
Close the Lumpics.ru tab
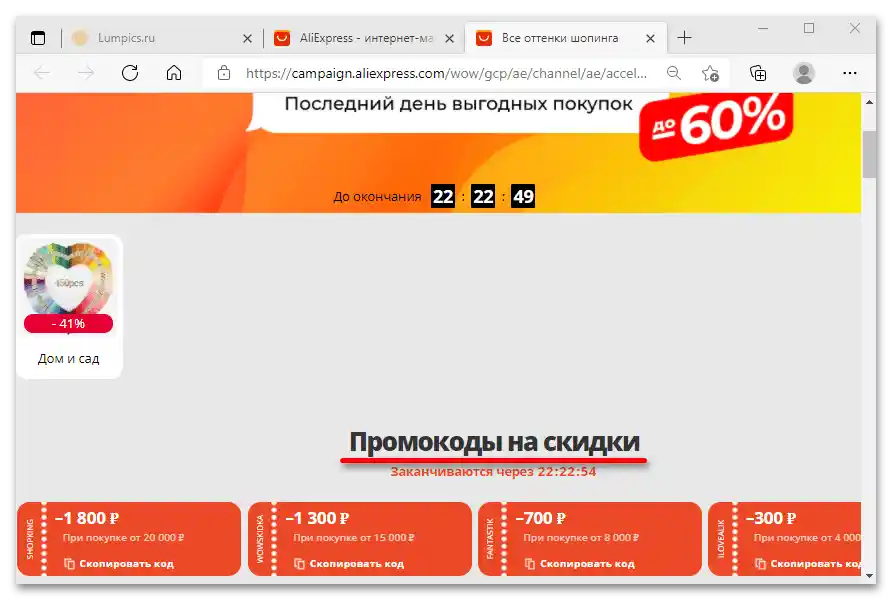click(247, 39)
